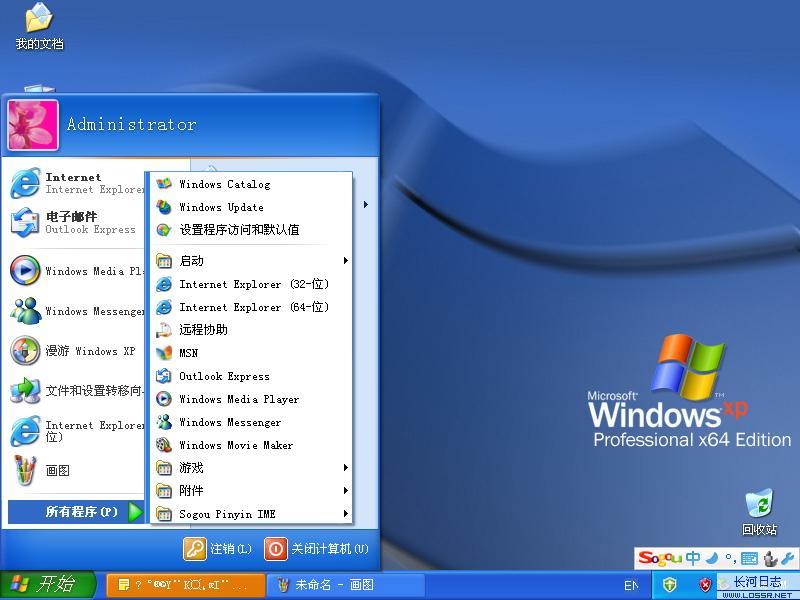Open 设置程序访问和默认值 icon
Viewport: 800px width, 600px height.
[x=164, y=230]
